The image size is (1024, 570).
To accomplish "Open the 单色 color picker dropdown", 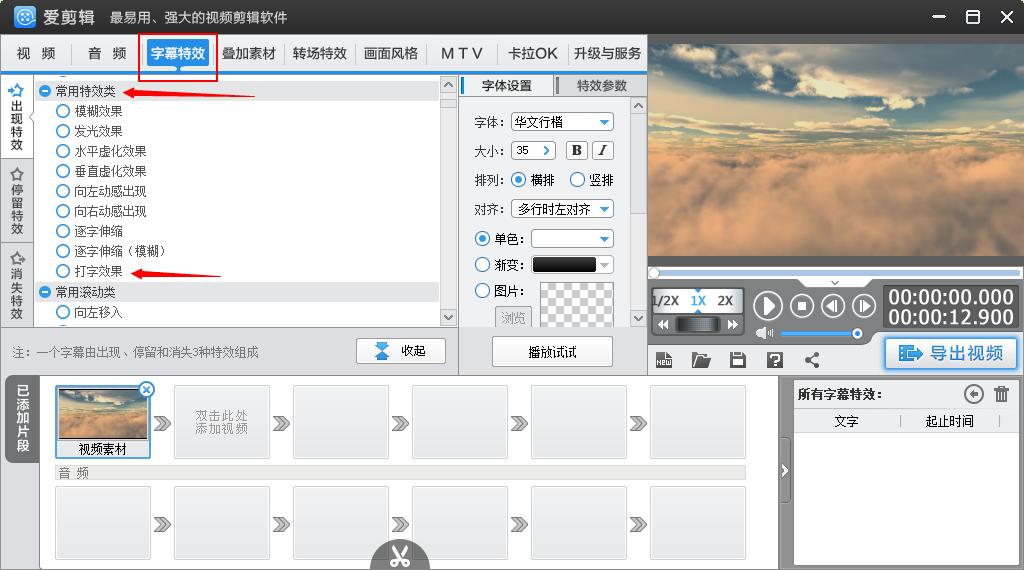I will (572, 239).
